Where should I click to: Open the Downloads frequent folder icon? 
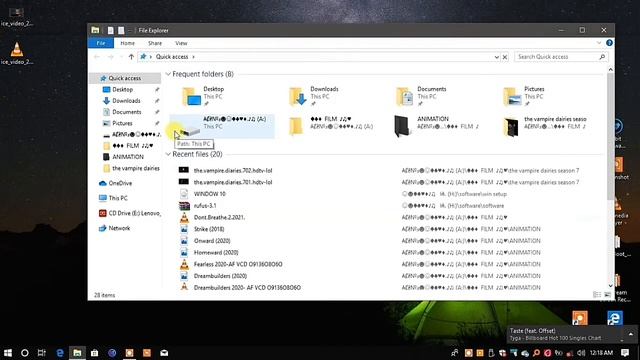pyautogui.click(x=298, y=97)
